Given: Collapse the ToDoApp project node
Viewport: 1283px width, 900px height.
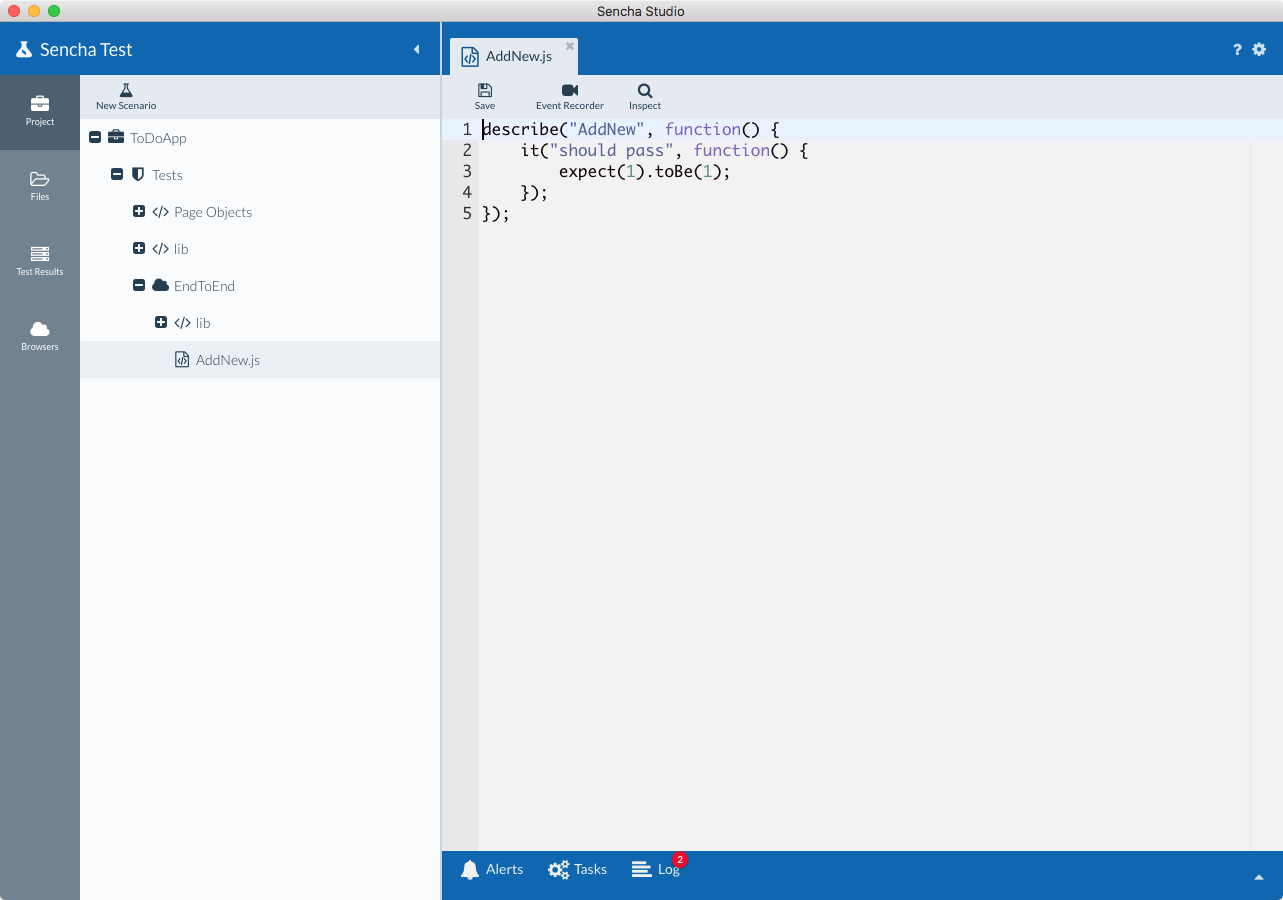Looking at the screenshot, I should (95, 138).
